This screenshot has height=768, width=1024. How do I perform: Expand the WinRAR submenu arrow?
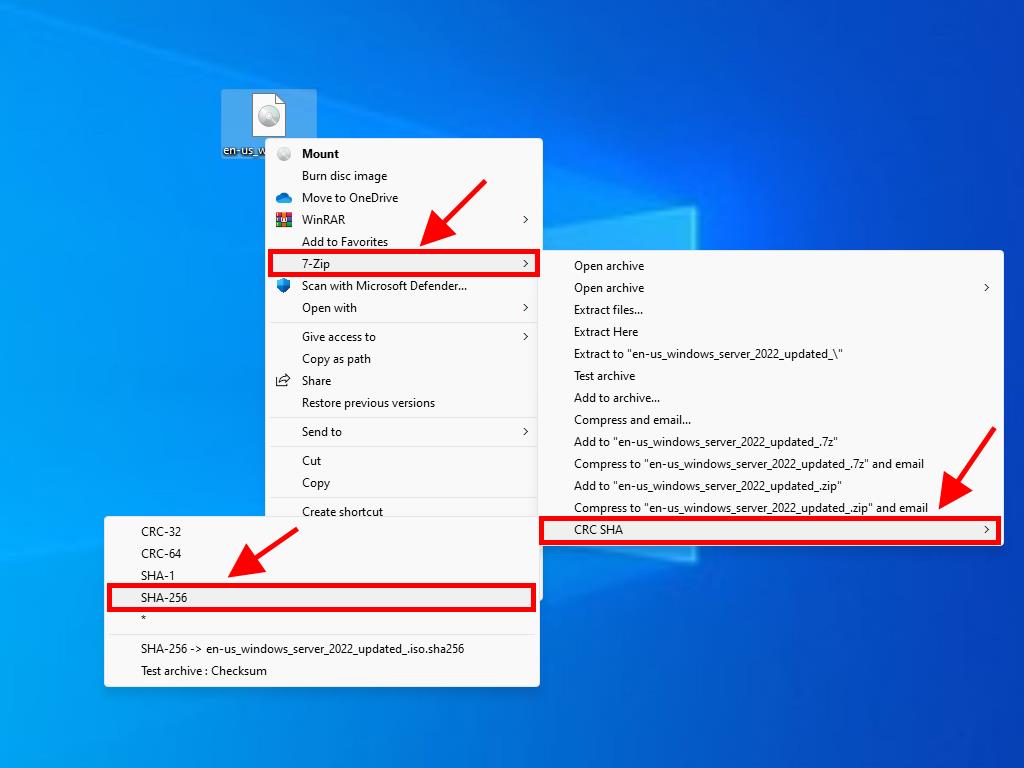[526, 220]
